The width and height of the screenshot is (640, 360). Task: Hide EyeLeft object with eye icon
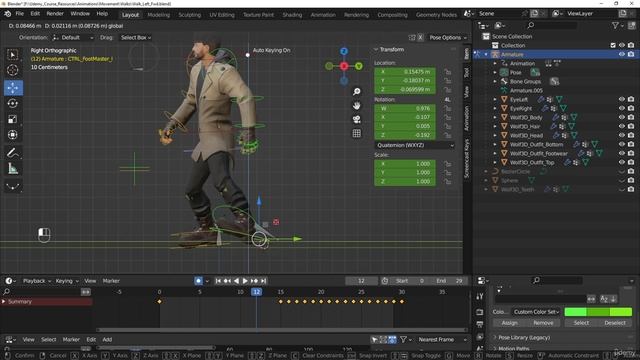point(622,99)
